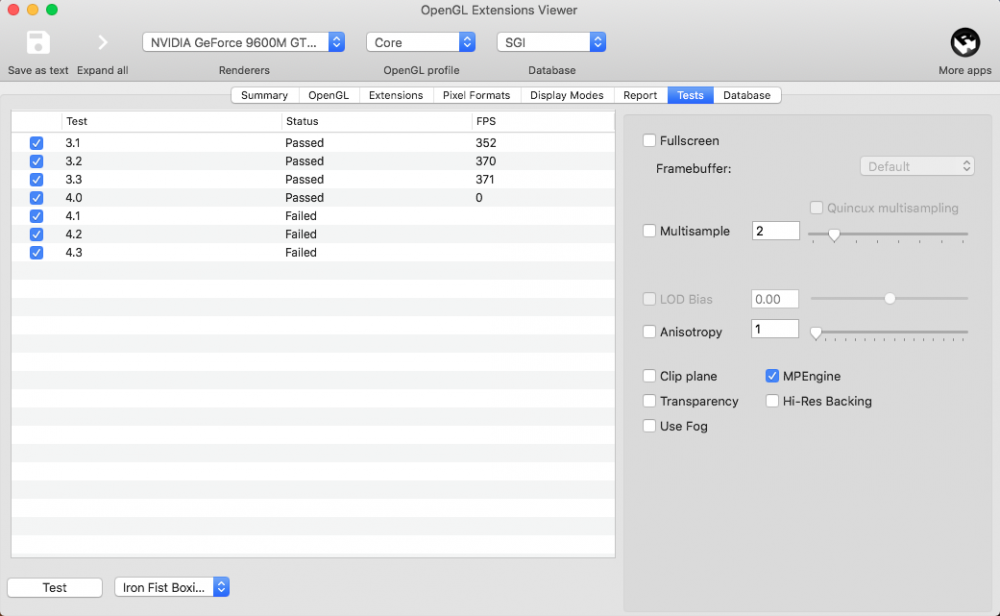Click the green zoom window button
The image size is (1000, 616).
coord(52,10)
